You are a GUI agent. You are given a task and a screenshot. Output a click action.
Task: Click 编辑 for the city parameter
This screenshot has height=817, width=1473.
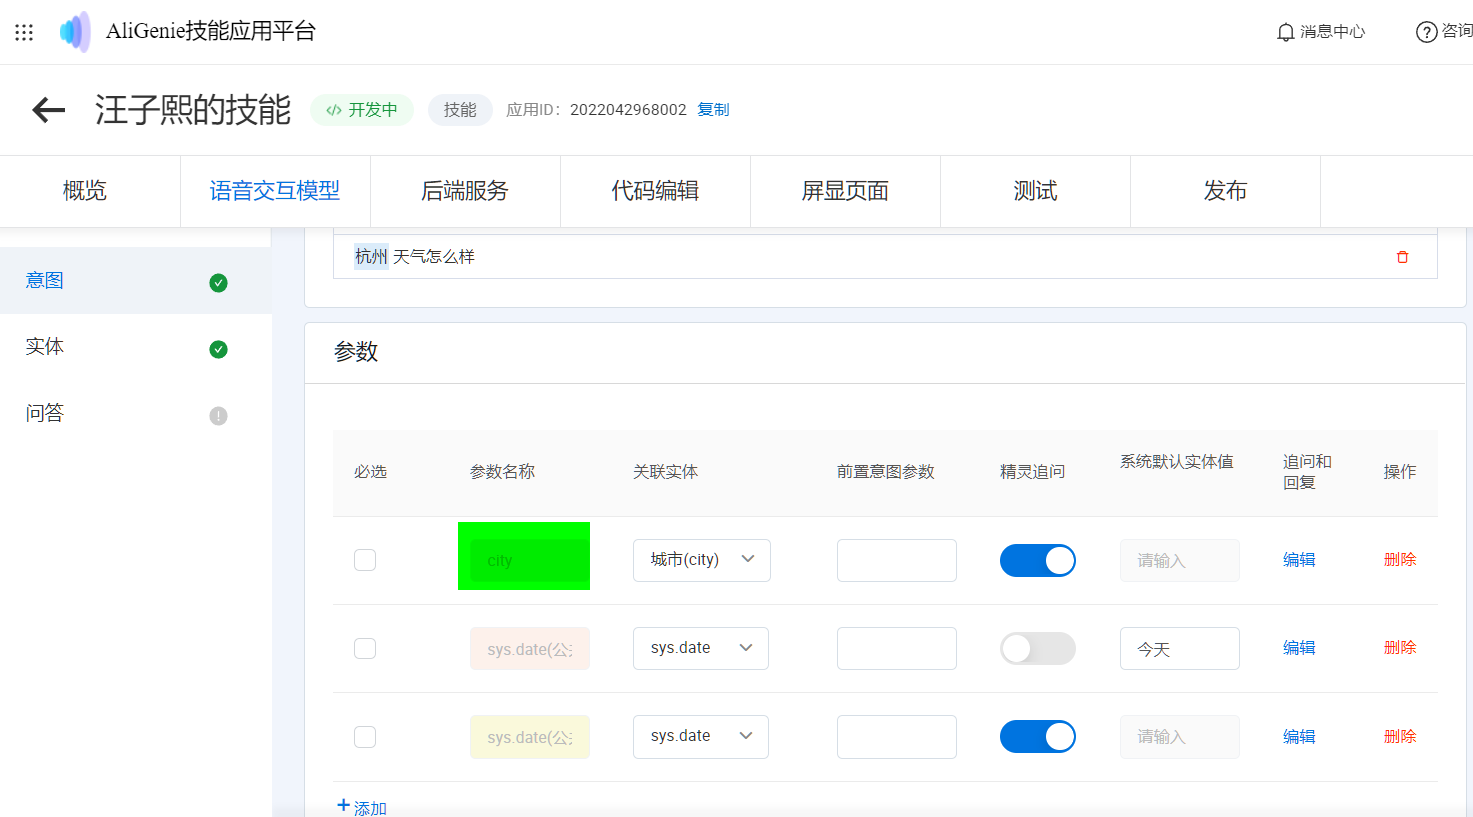[x=1299, y=560]
